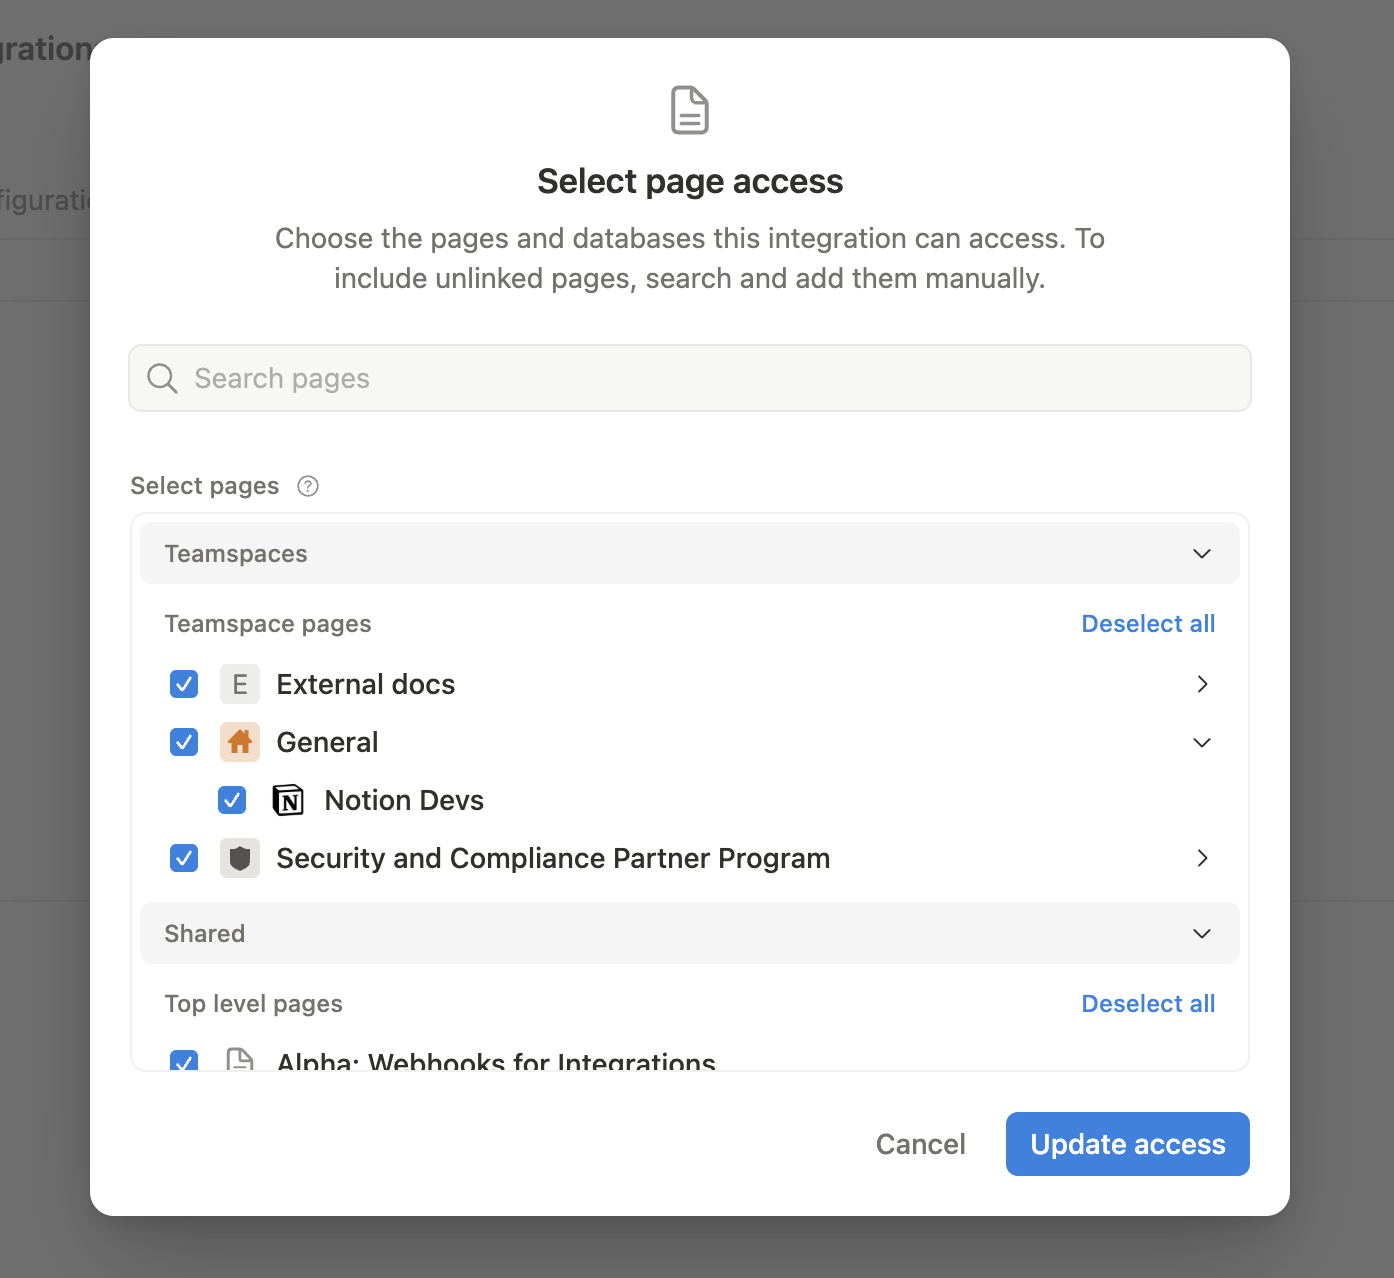This screenshot has height=1278, width=1394.
Task: Collapse the General page children
Action: pos(1201,742)
